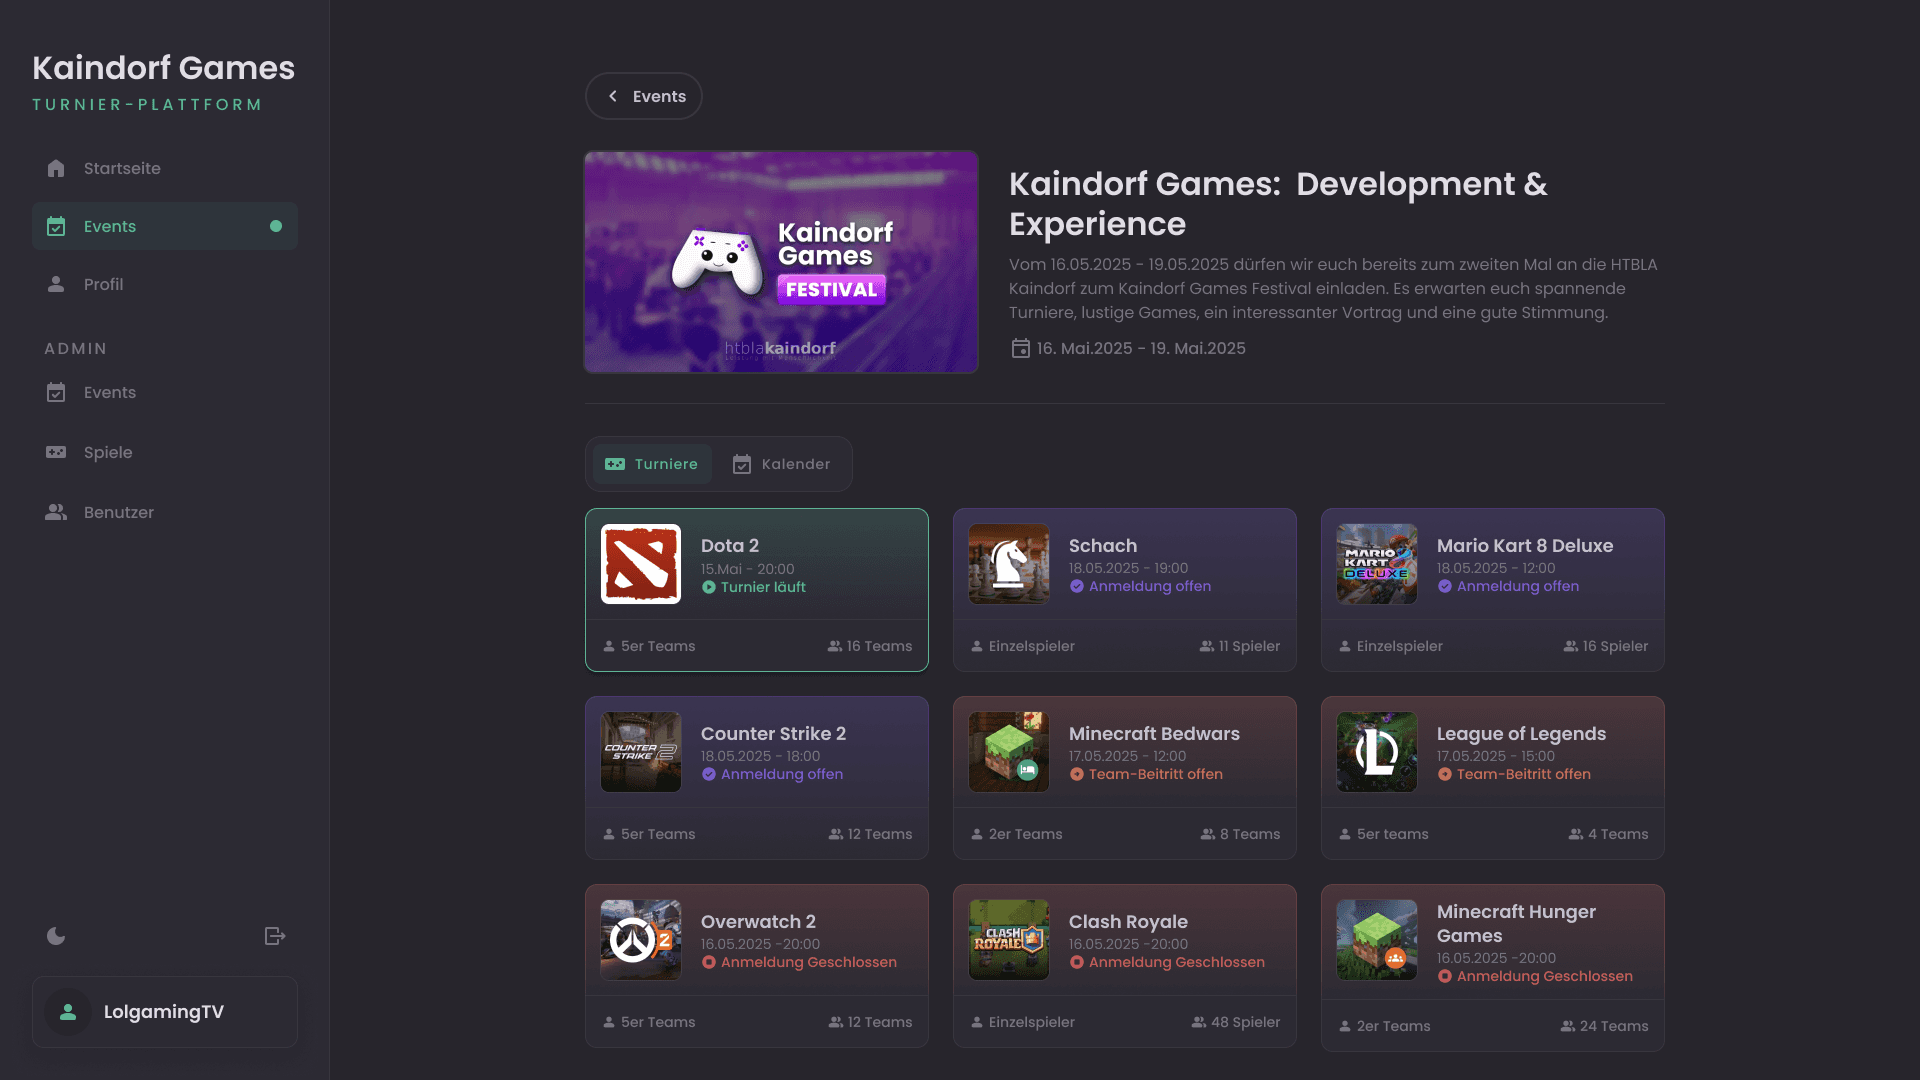Toggle dark mode with moon icon
The height and width of the screenshot is (1080, 1920).
tap(56, 936)
